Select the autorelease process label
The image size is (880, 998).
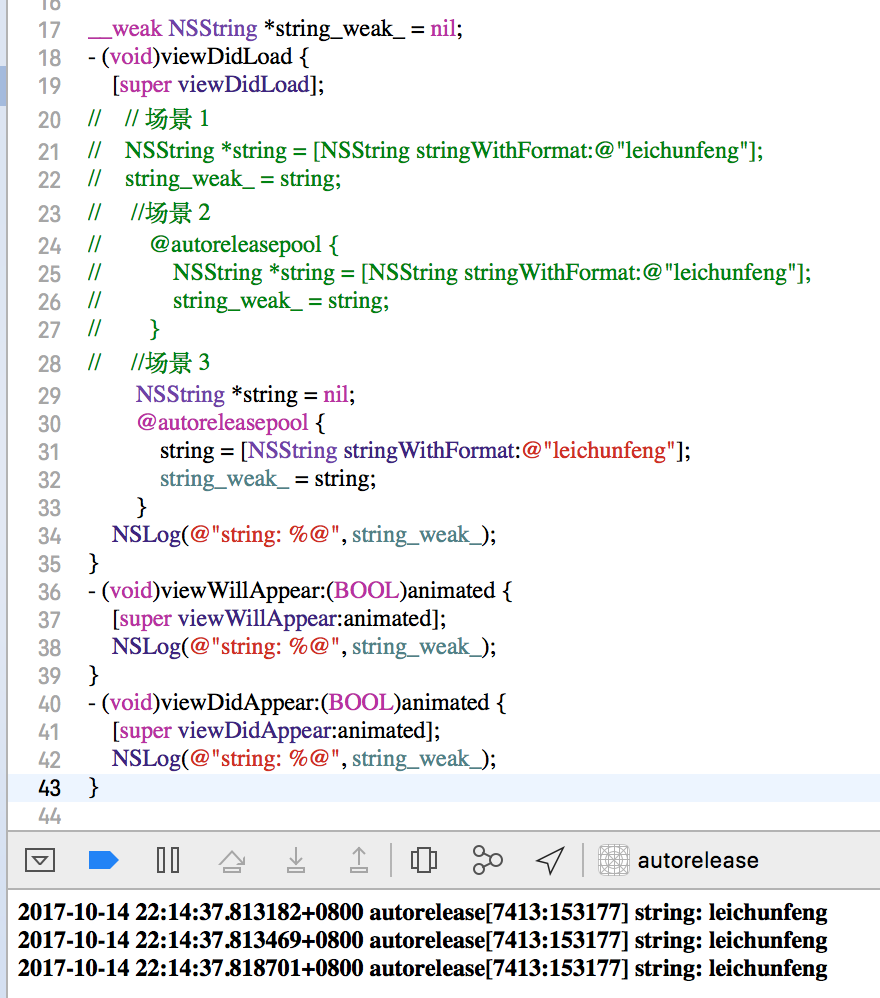pos(698,861)
